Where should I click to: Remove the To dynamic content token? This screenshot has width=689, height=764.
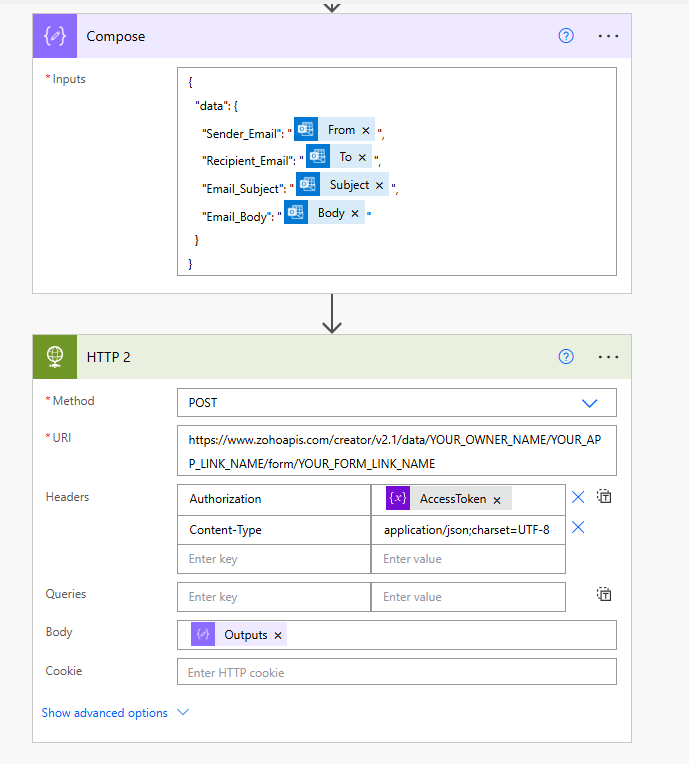362,157
